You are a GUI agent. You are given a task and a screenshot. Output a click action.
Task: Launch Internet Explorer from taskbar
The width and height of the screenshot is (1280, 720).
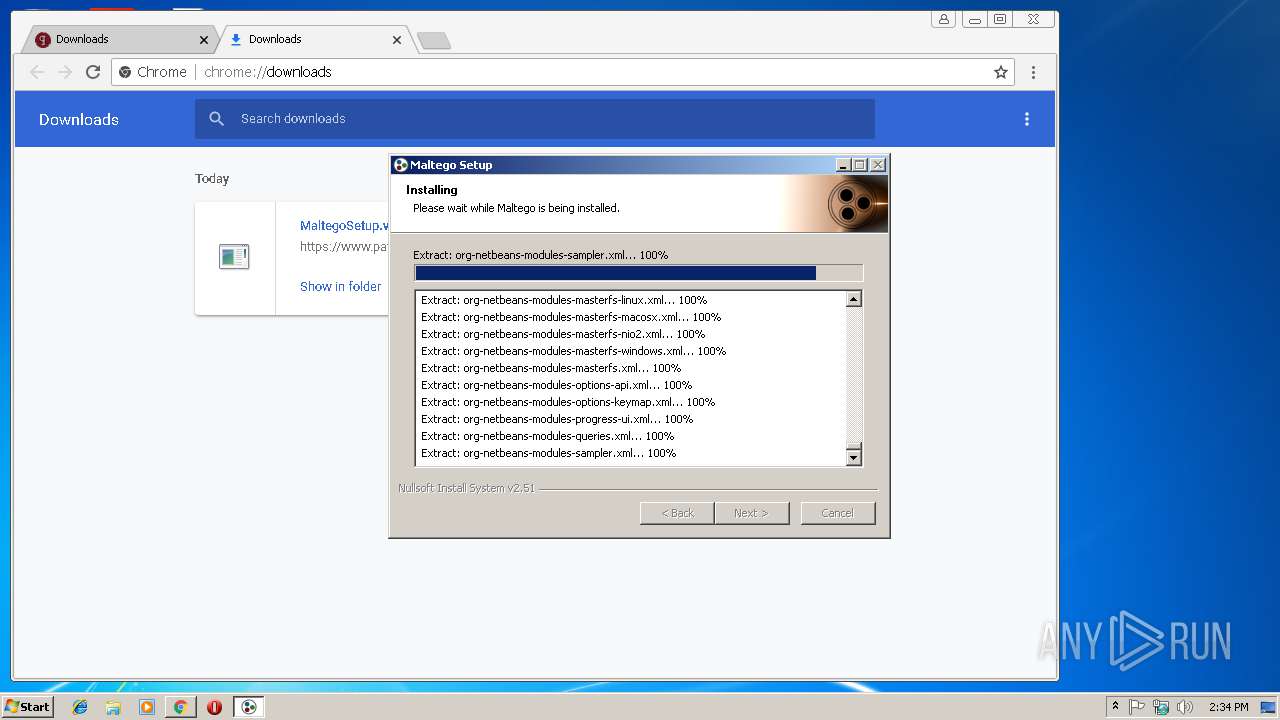click(x=80, y=707)
